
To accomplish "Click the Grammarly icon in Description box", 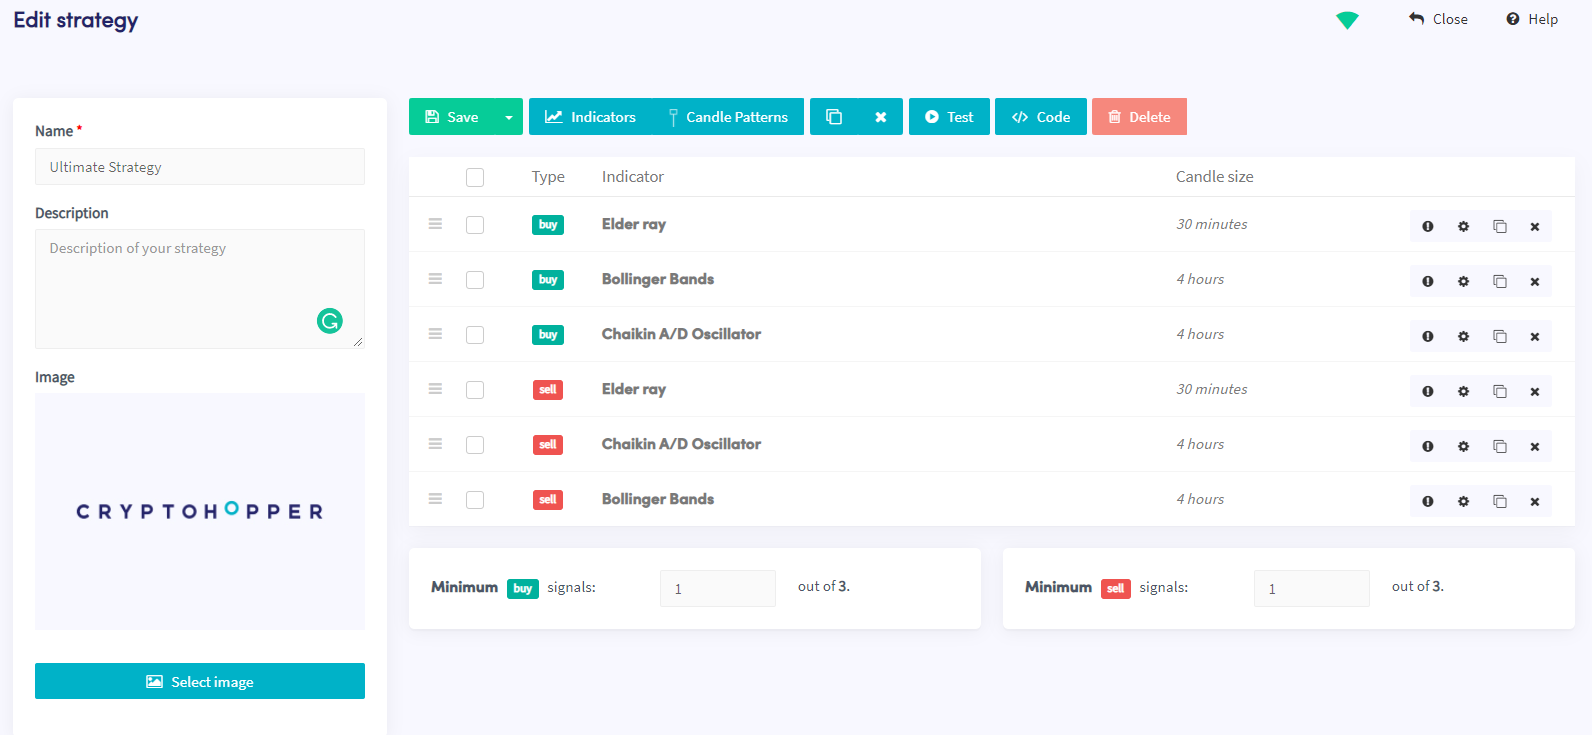I will (330, 320).
